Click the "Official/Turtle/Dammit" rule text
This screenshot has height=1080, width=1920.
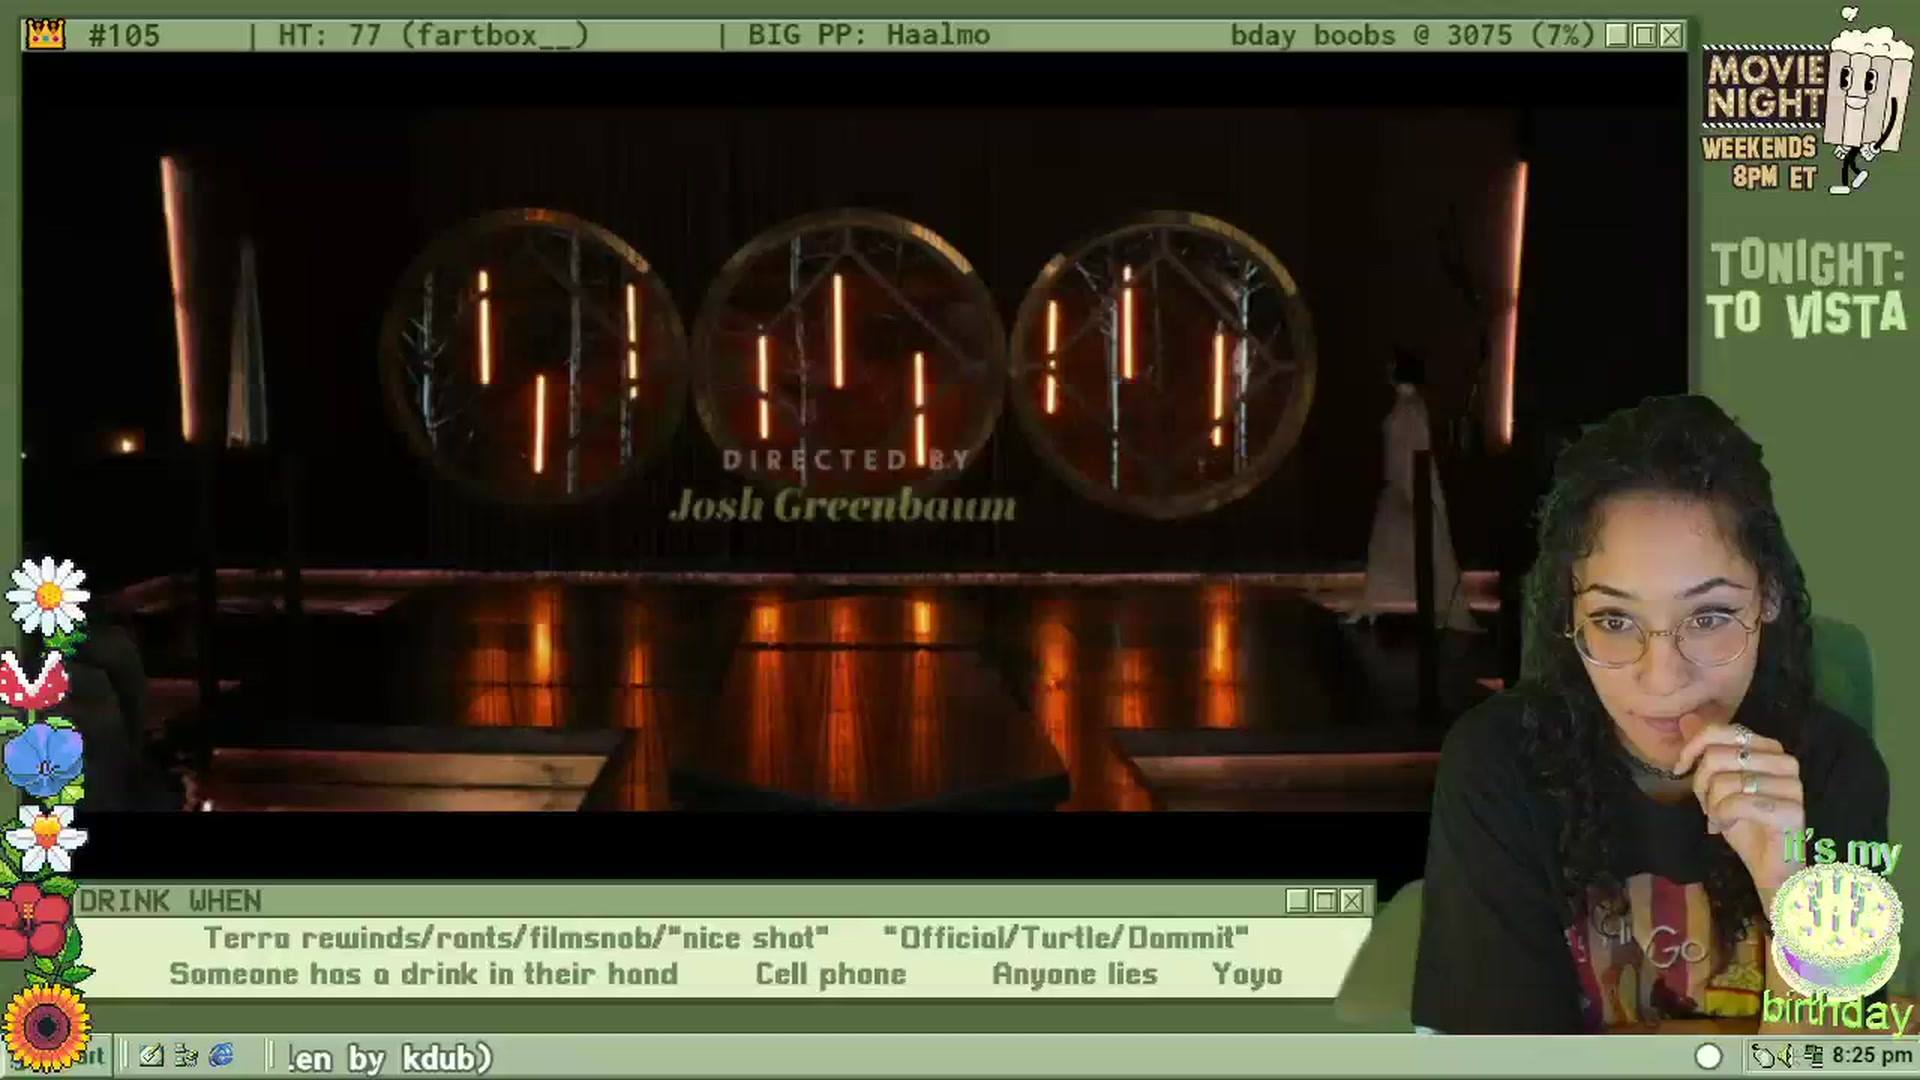(x=1066, y=938)
